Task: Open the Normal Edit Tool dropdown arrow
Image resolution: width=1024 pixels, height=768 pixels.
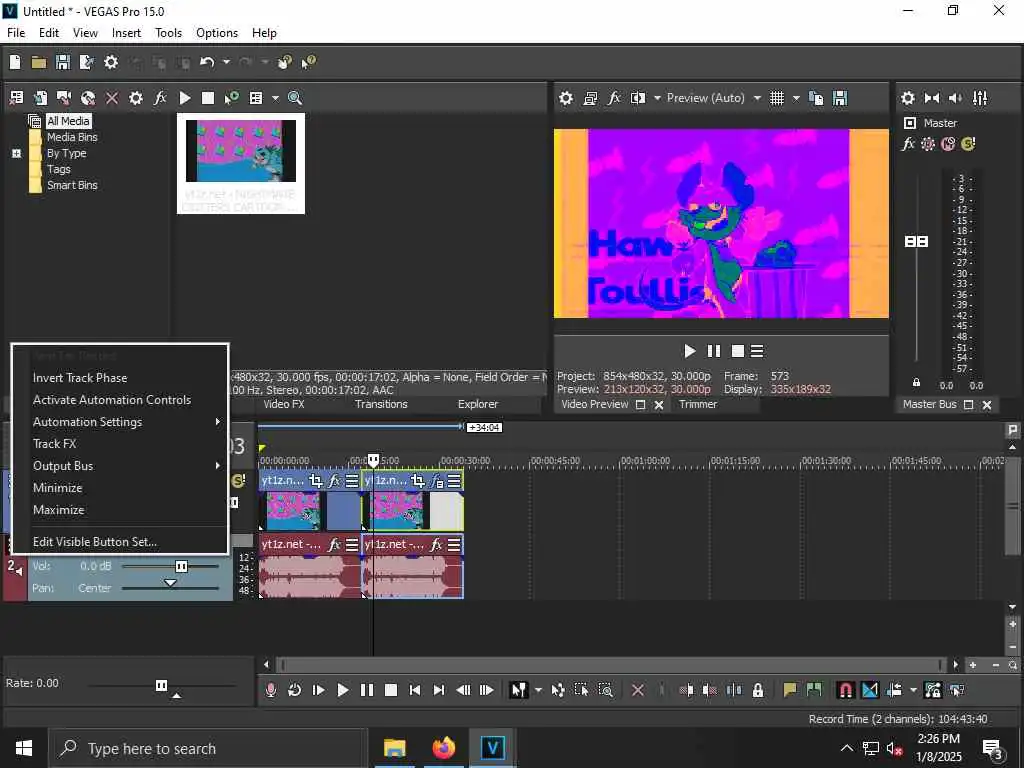Action: point(537,690)
